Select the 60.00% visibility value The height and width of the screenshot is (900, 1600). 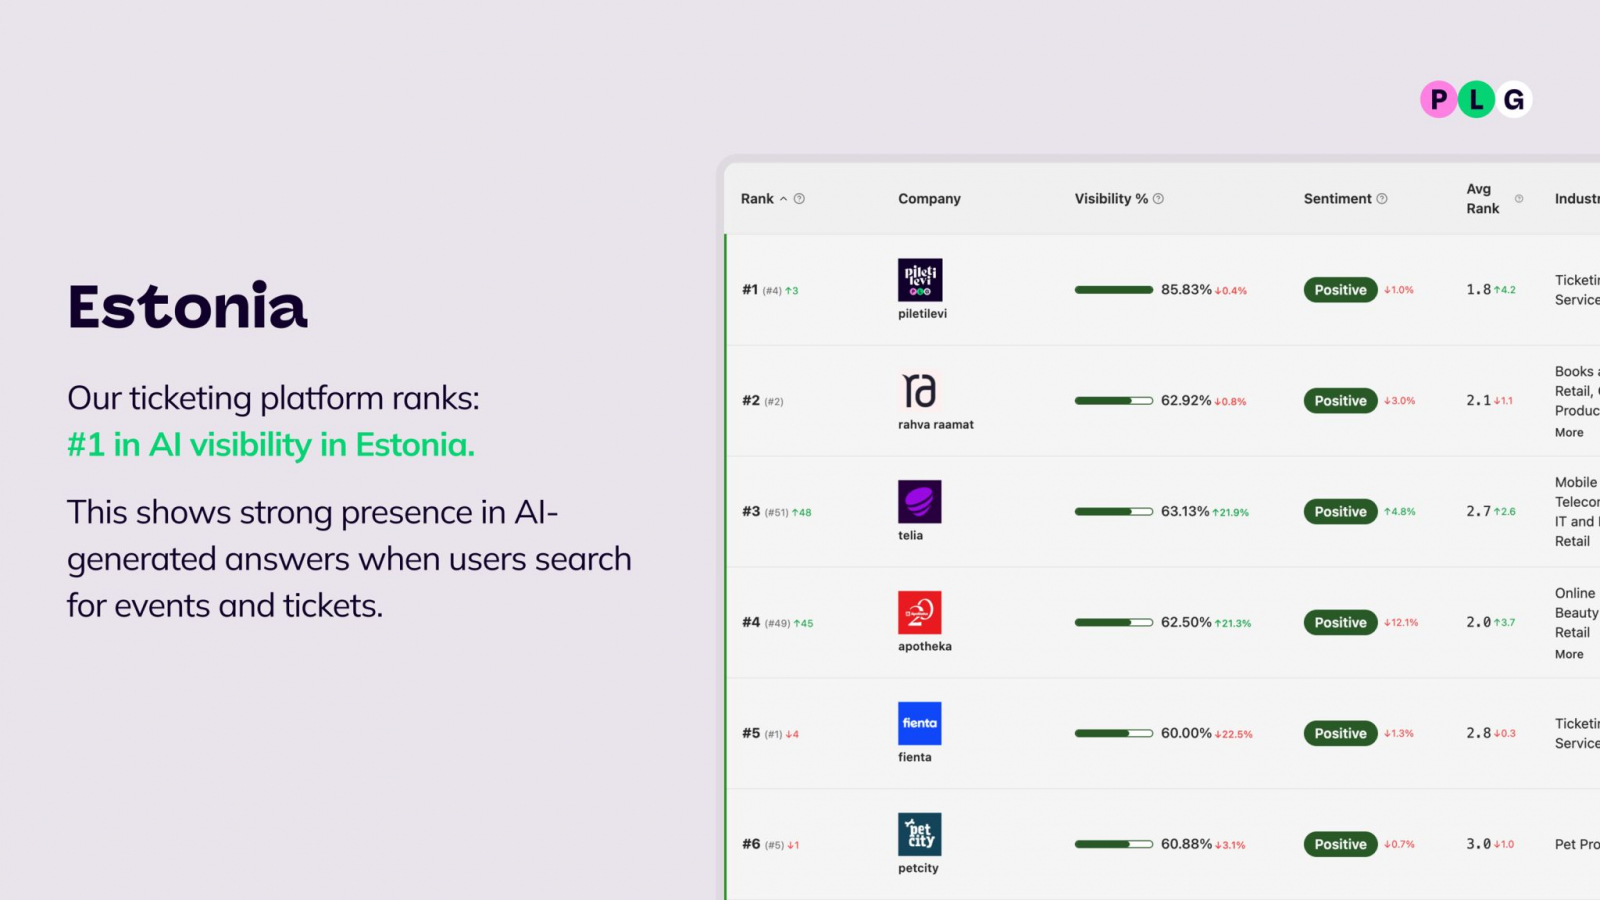tap(1186, 734)
